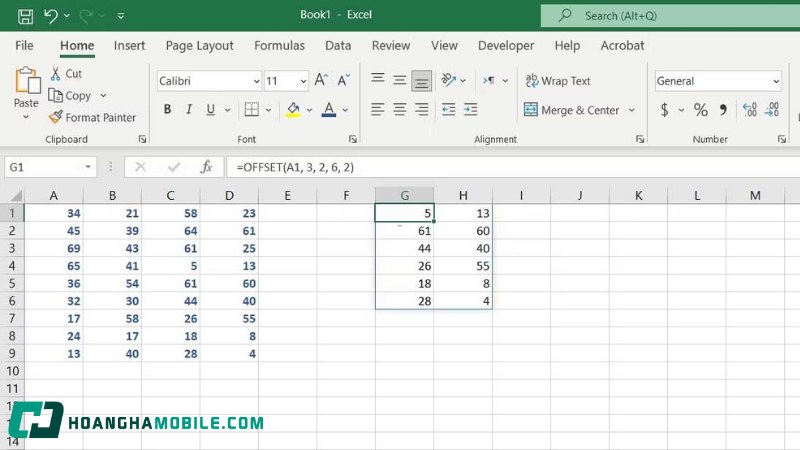
Task: Apply Percent Style number format
Action: point(700,110)
